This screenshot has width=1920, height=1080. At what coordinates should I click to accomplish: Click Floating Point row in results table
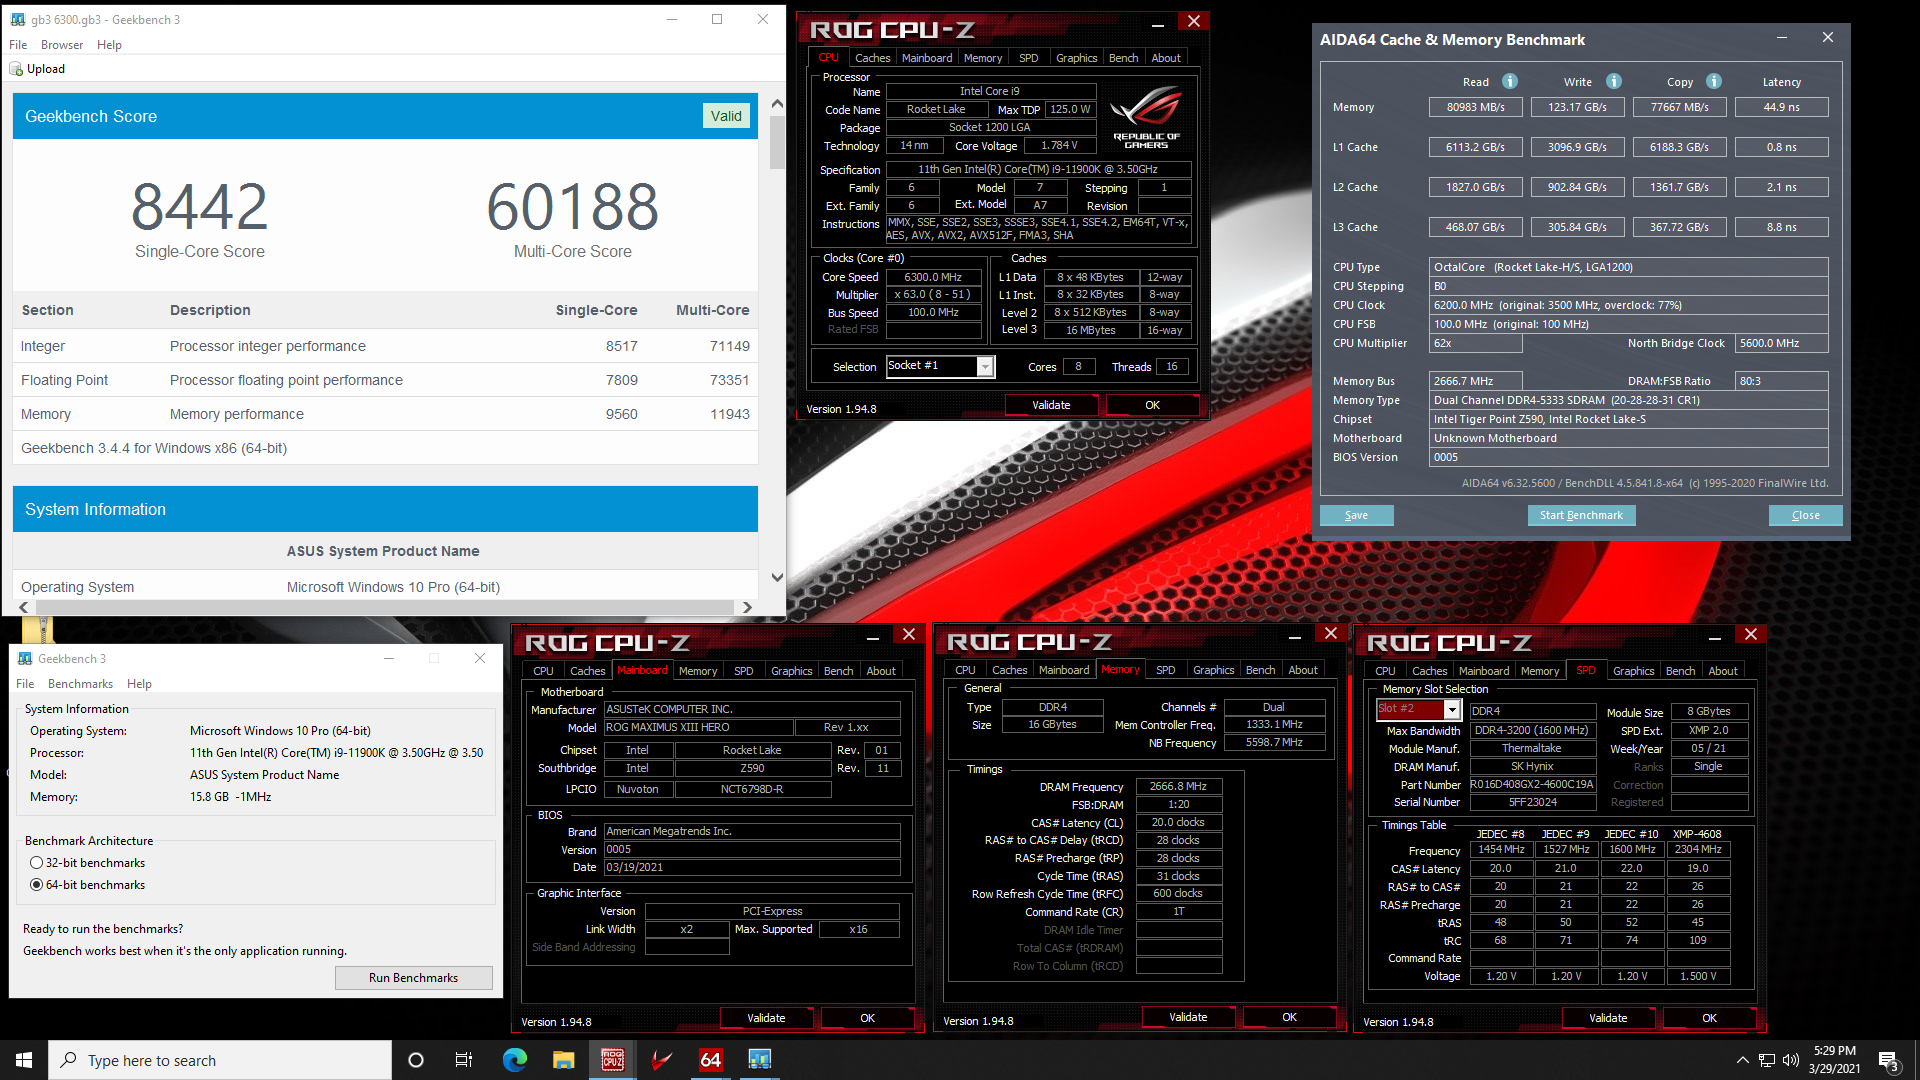coord(385,380)
